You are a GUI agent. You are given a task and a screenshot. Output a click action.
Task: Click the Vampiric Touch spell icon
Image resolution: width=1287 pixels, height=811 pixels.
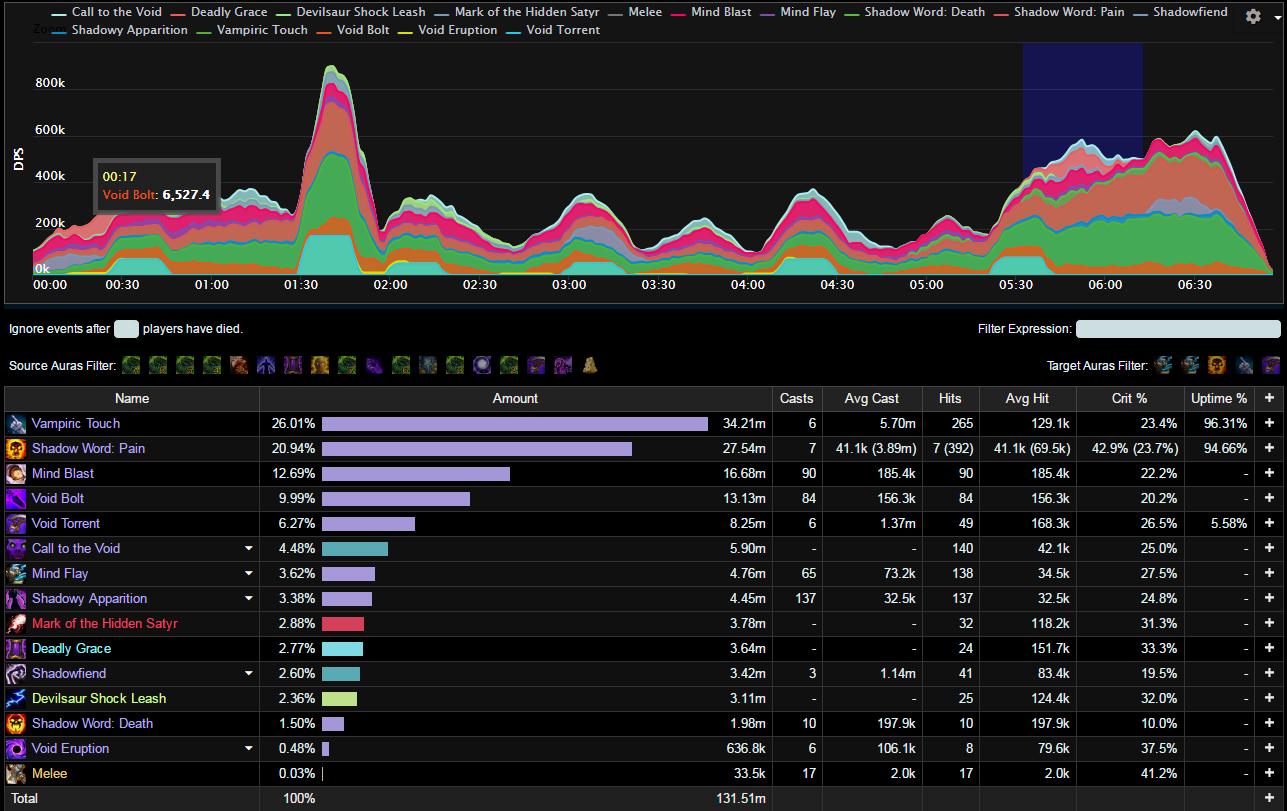click(16, 424)
